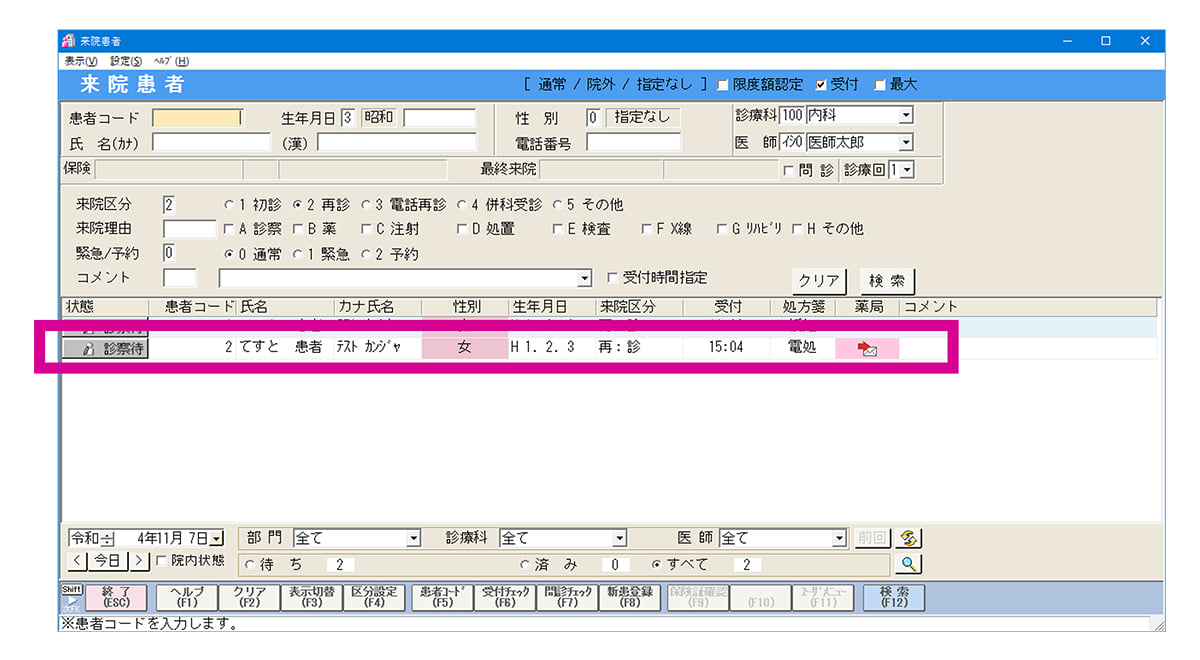Click the 新患登録 (F8) function button
This screenshot has height=660, width=1200.
(629, 597)
